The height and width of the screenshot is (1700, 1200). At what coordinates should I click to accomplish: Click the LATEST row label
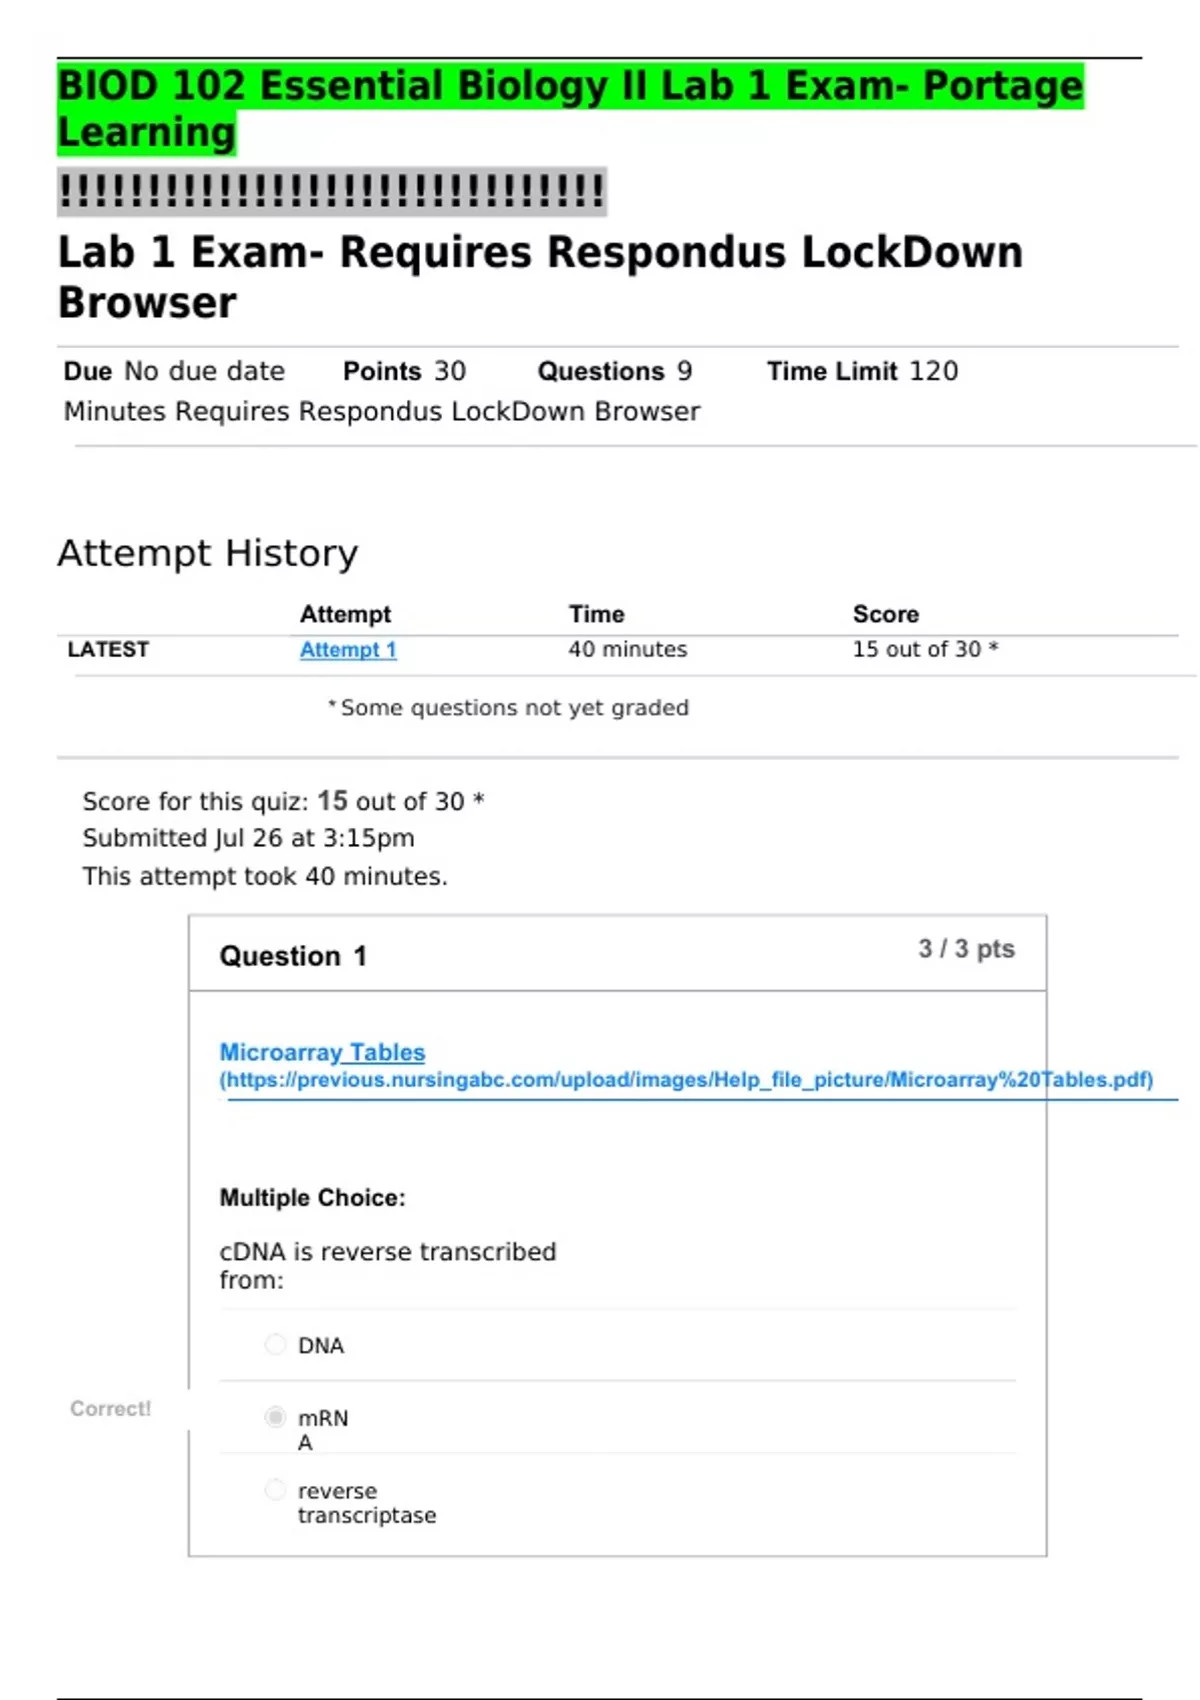click(x=108, y=650)
